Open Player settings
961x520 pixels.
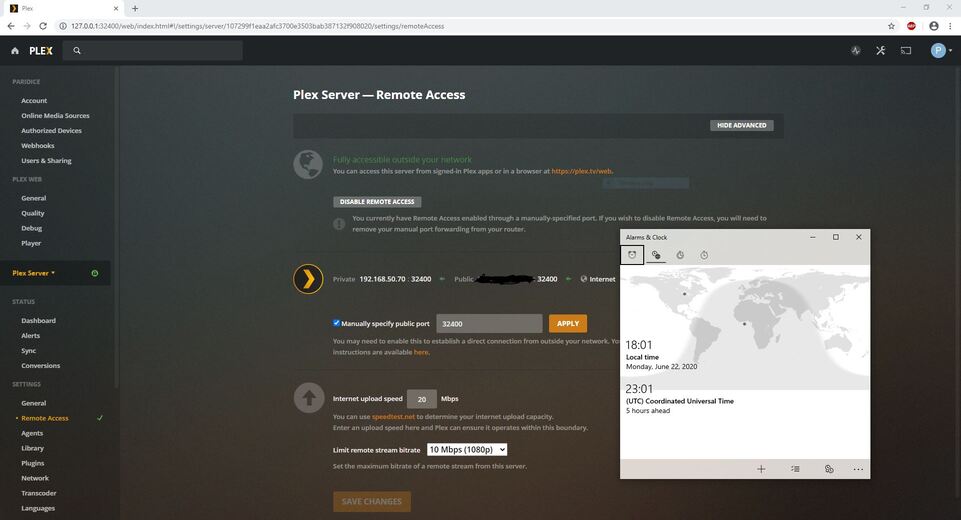[x=31, y=243]
